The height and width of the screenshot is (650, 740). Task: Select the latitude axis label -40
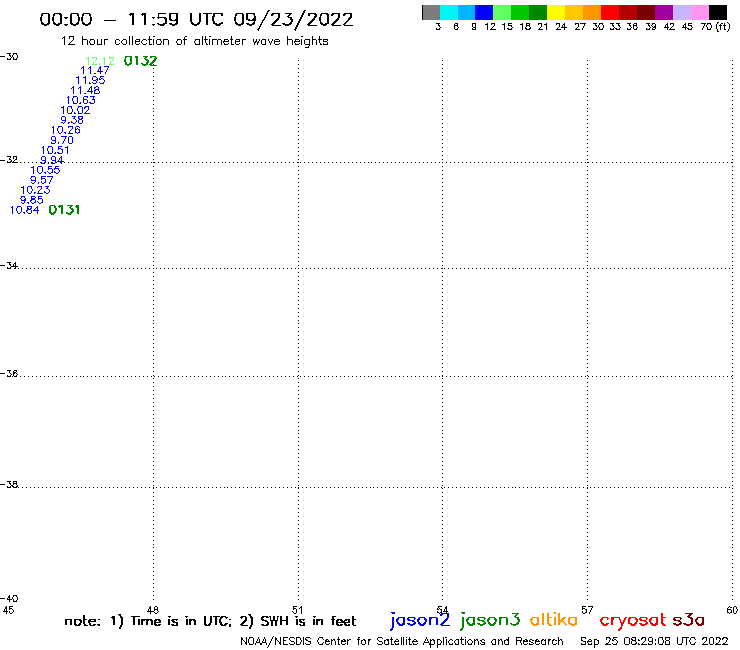pyautogui.click(x=9, y=599)
